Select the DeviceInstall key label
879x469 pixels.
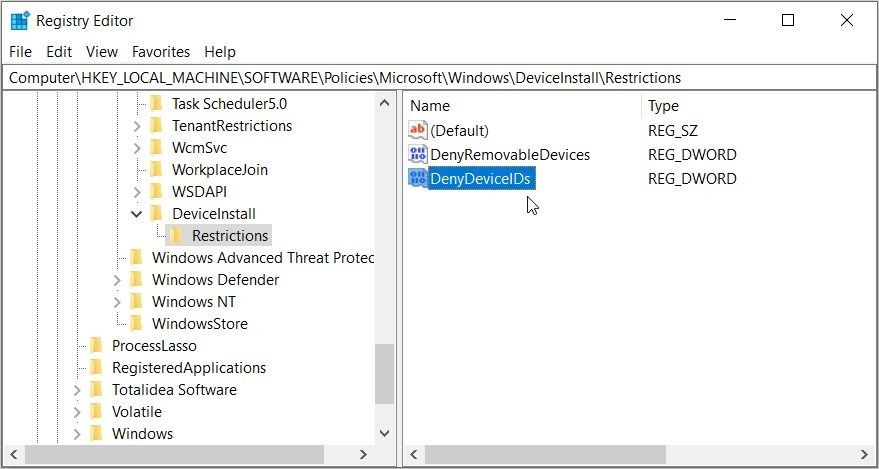pos(214,213)
